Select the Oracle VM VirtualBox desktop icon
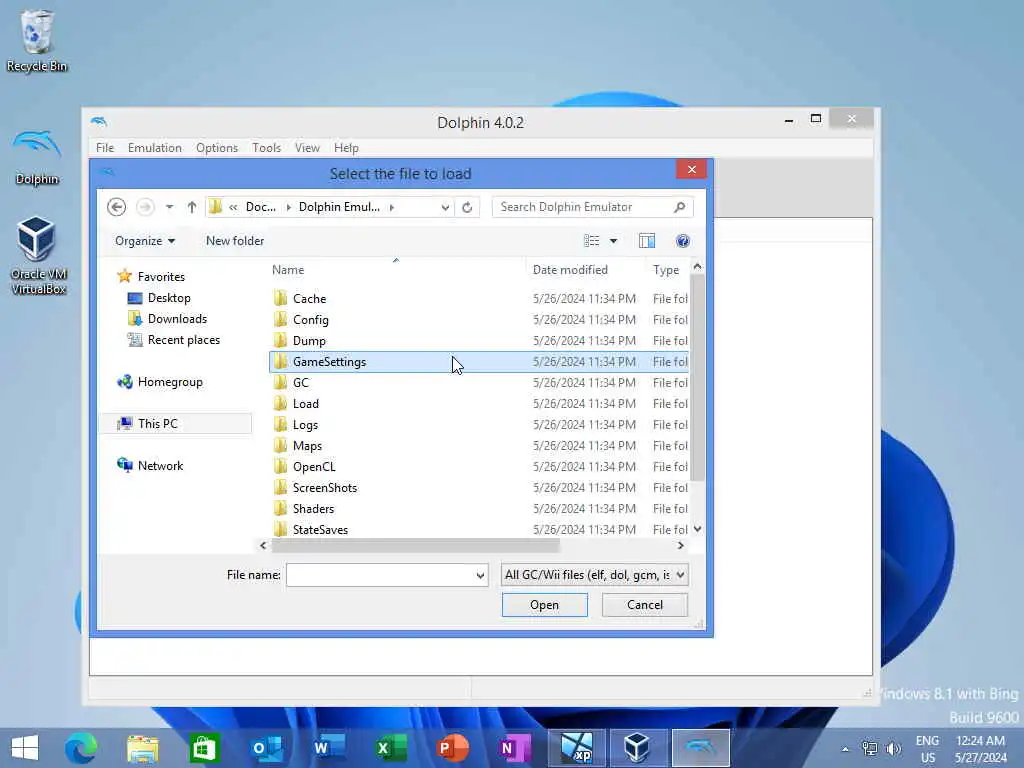This screenshot has width=1024, height=768. pos(37,255)
